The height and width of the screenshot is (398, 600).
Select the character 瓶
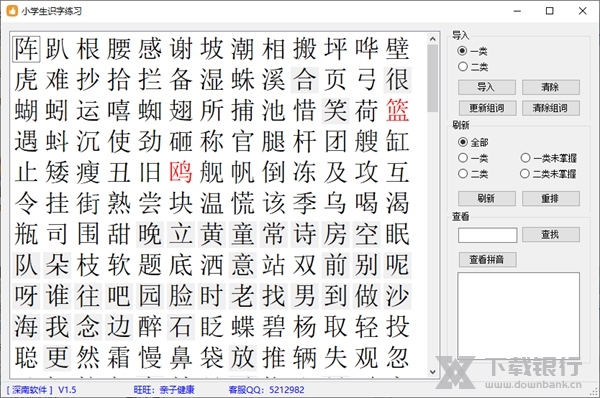point(26,234)
